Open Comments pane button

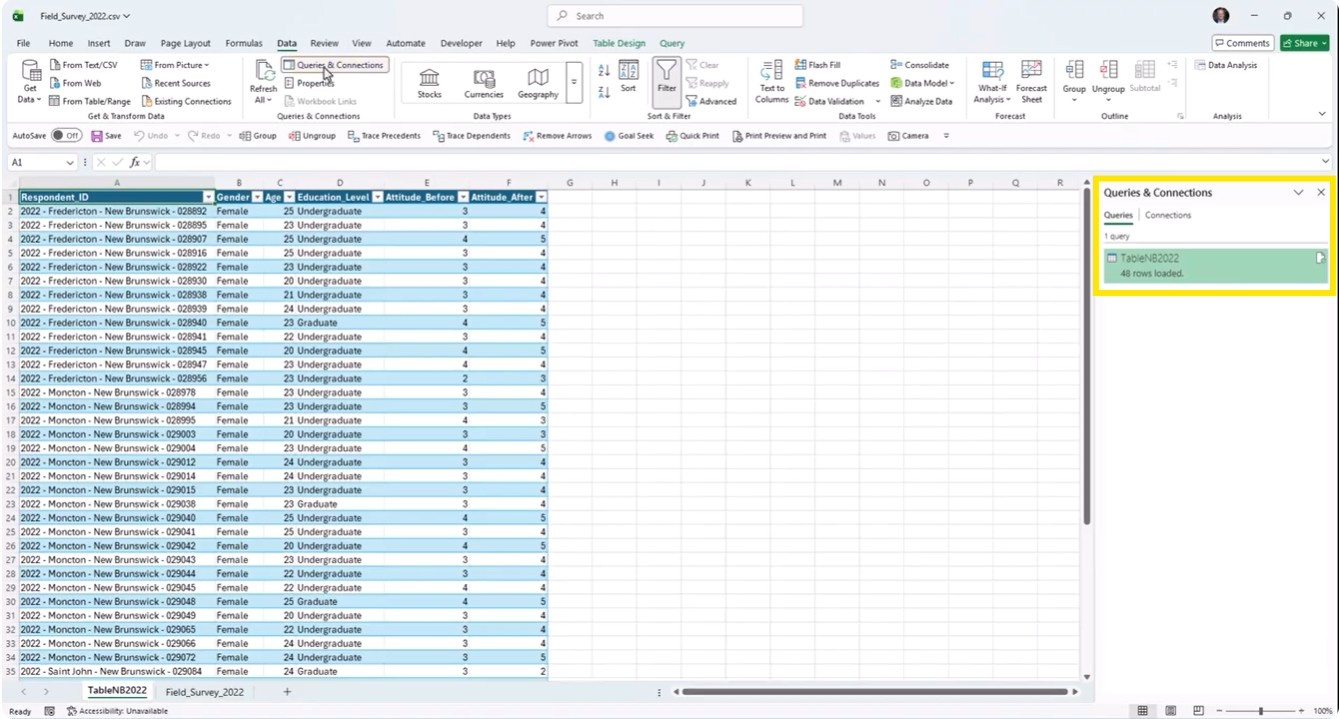pyautogui.click(x=1241, y=43)
